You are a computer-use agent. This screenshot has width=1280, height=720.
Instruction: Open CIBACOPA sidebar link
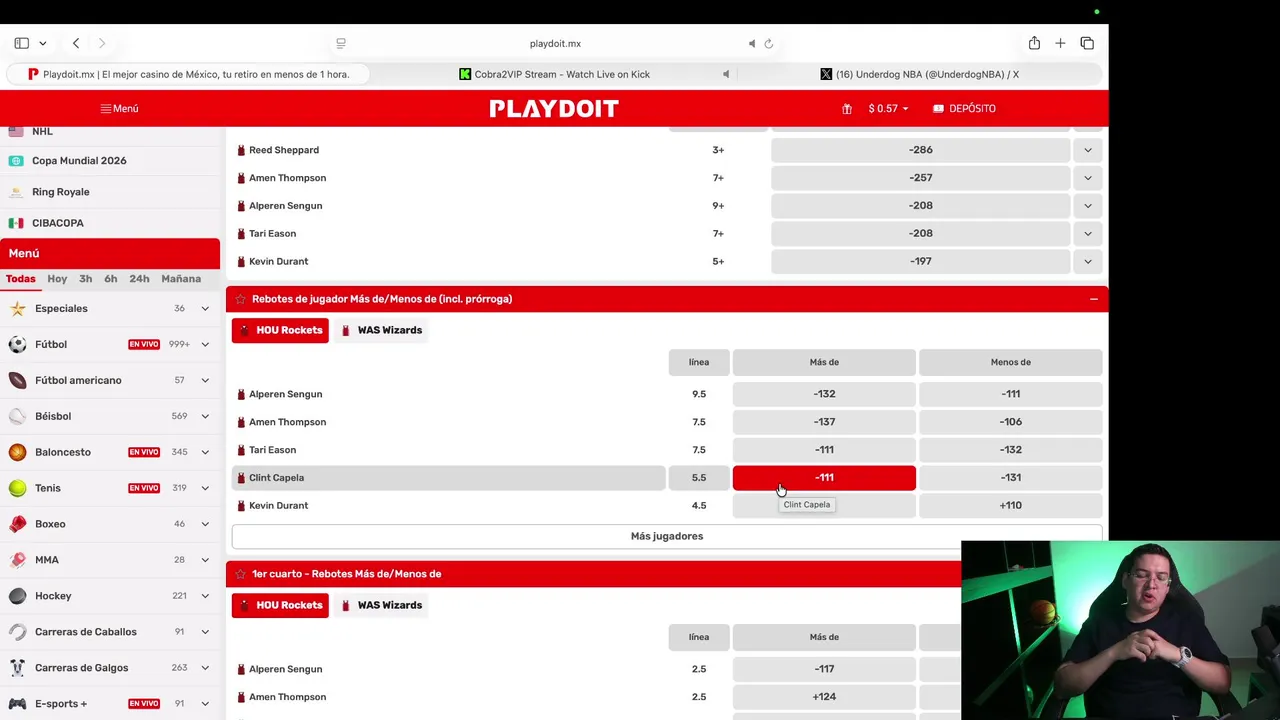(57, 223)
